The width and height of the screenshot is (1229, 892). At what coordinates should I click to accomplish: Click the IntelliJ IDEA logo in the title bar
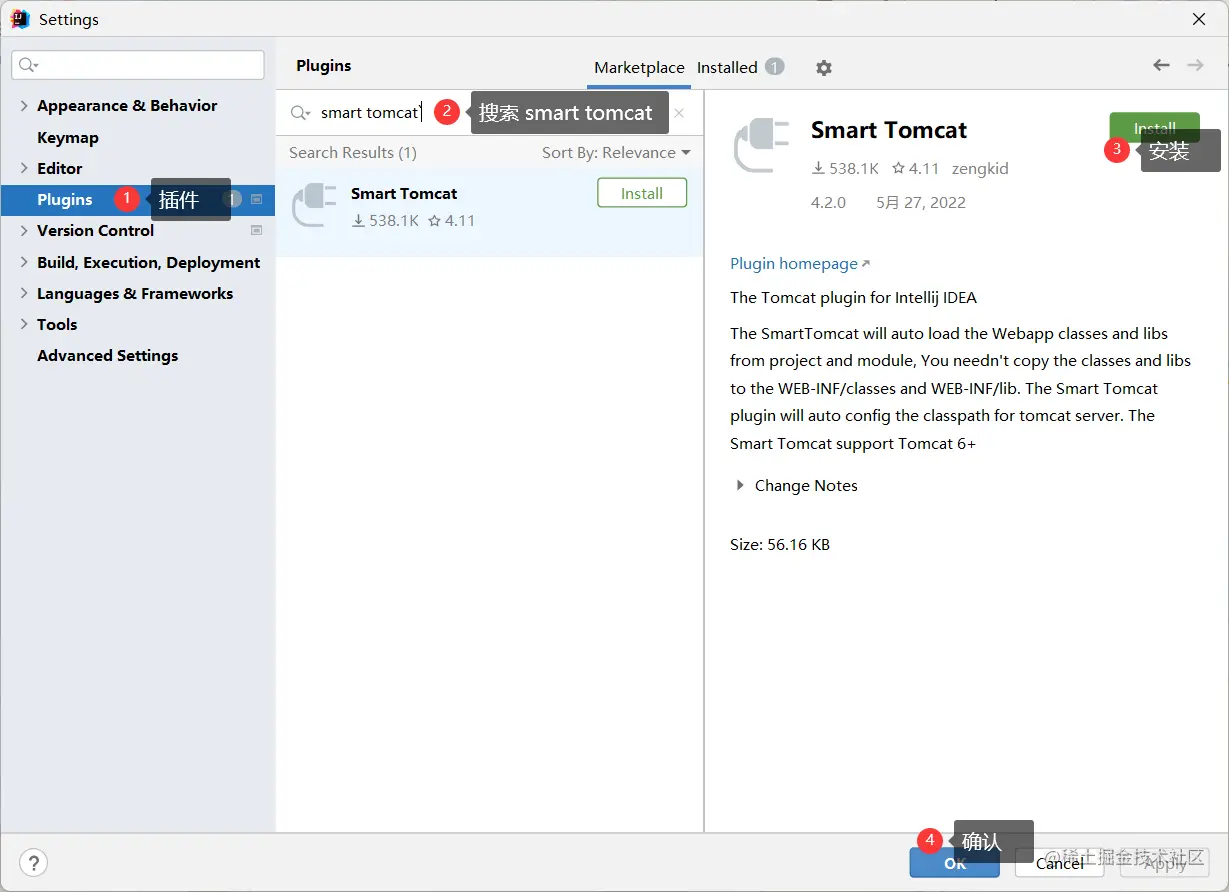pos(20,19)
